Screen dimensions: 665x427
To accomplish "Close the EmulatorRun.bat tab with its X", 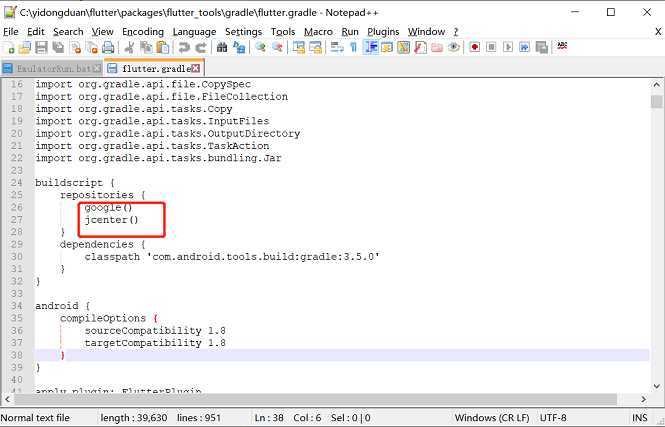I will (x=97, y=68).
